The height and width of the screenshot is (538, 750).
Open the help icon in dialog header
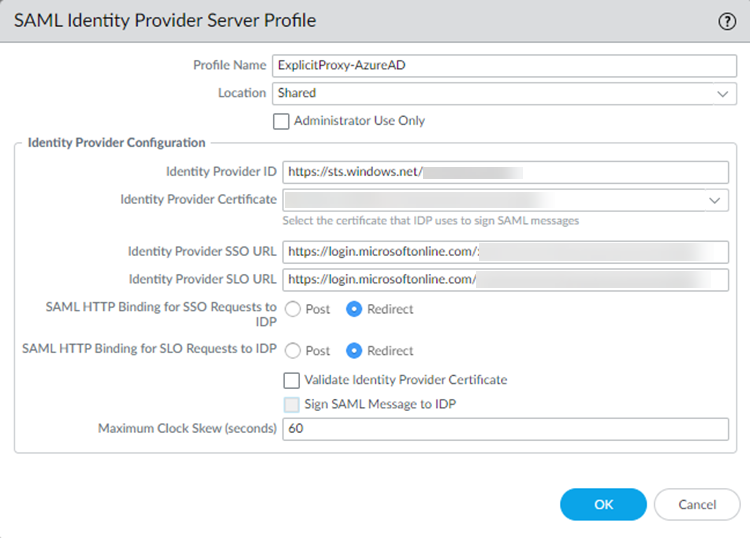[727, 22]
